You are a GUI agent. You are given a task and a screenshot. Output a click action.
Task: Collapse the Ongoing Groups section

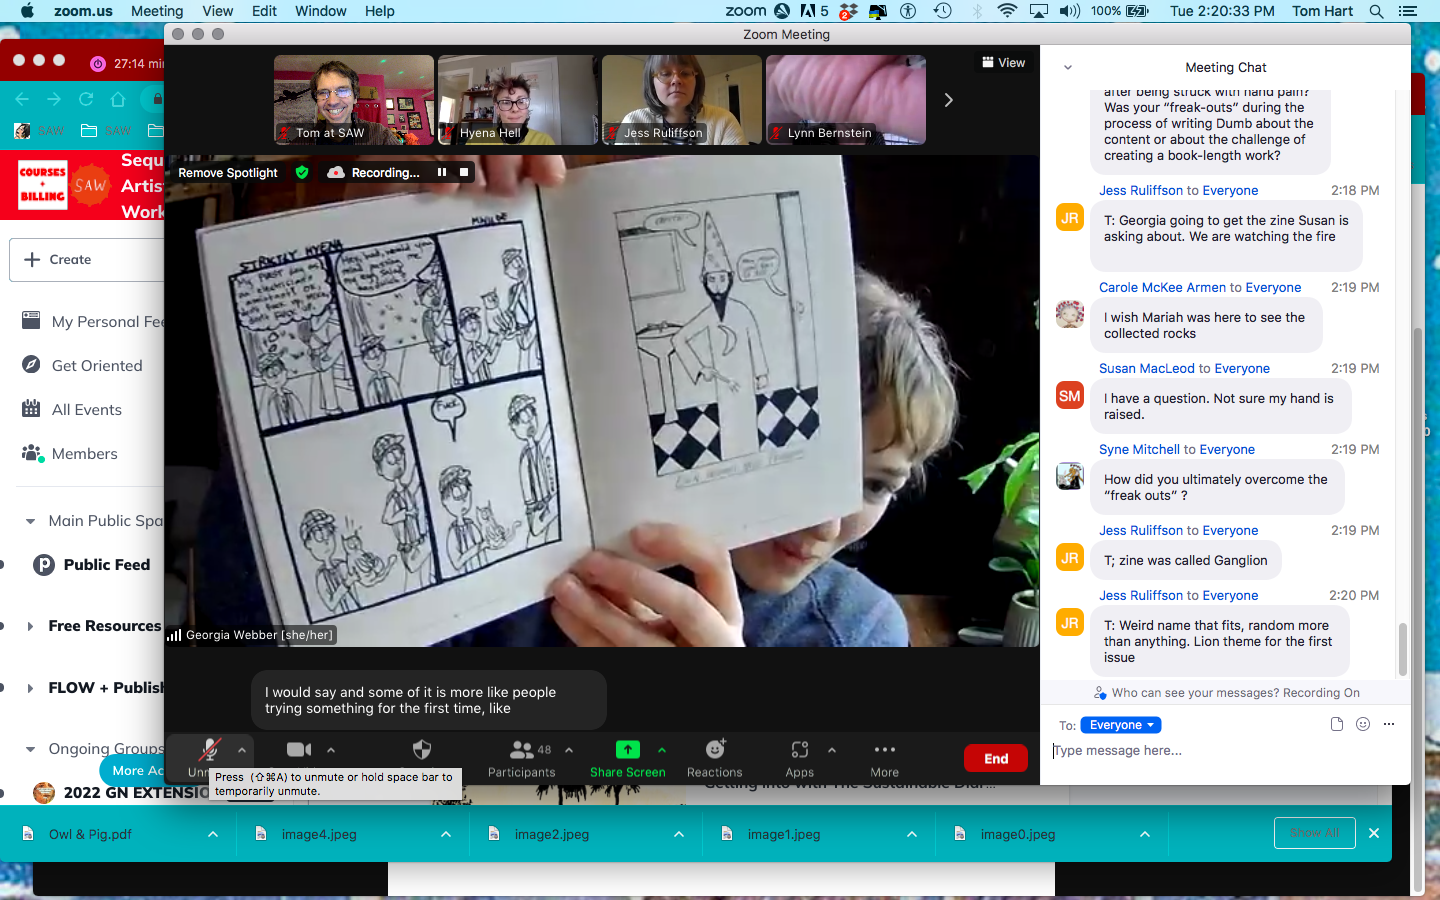30,749
